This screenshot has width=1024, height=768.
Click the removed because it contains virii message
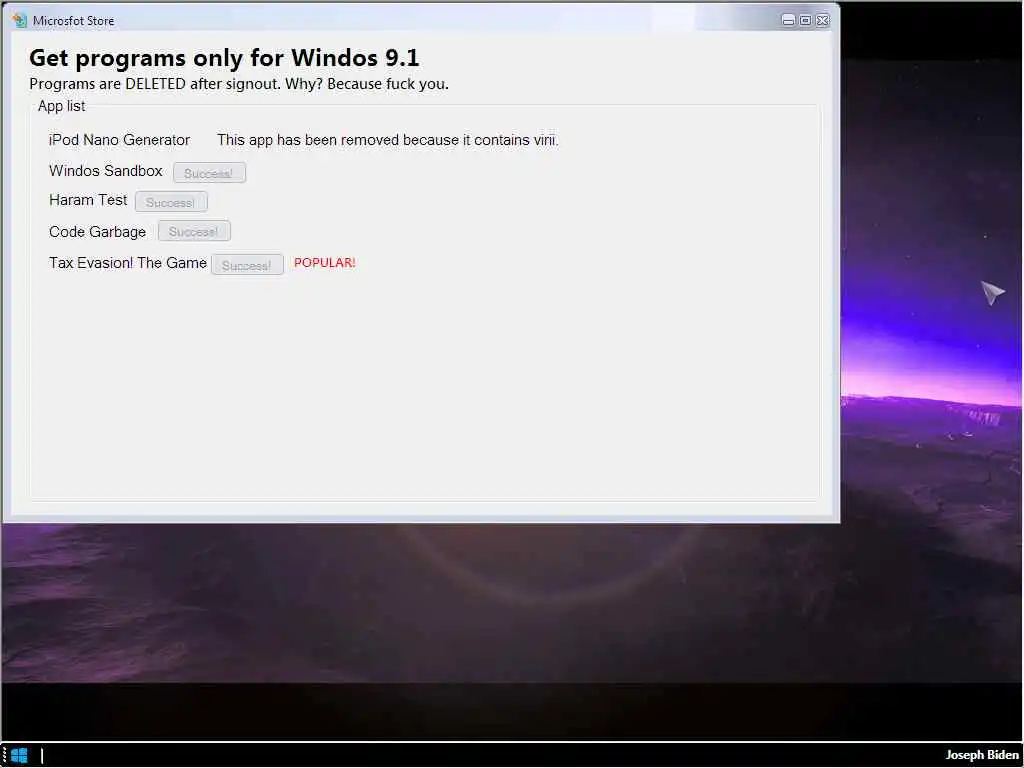point(388,140)
